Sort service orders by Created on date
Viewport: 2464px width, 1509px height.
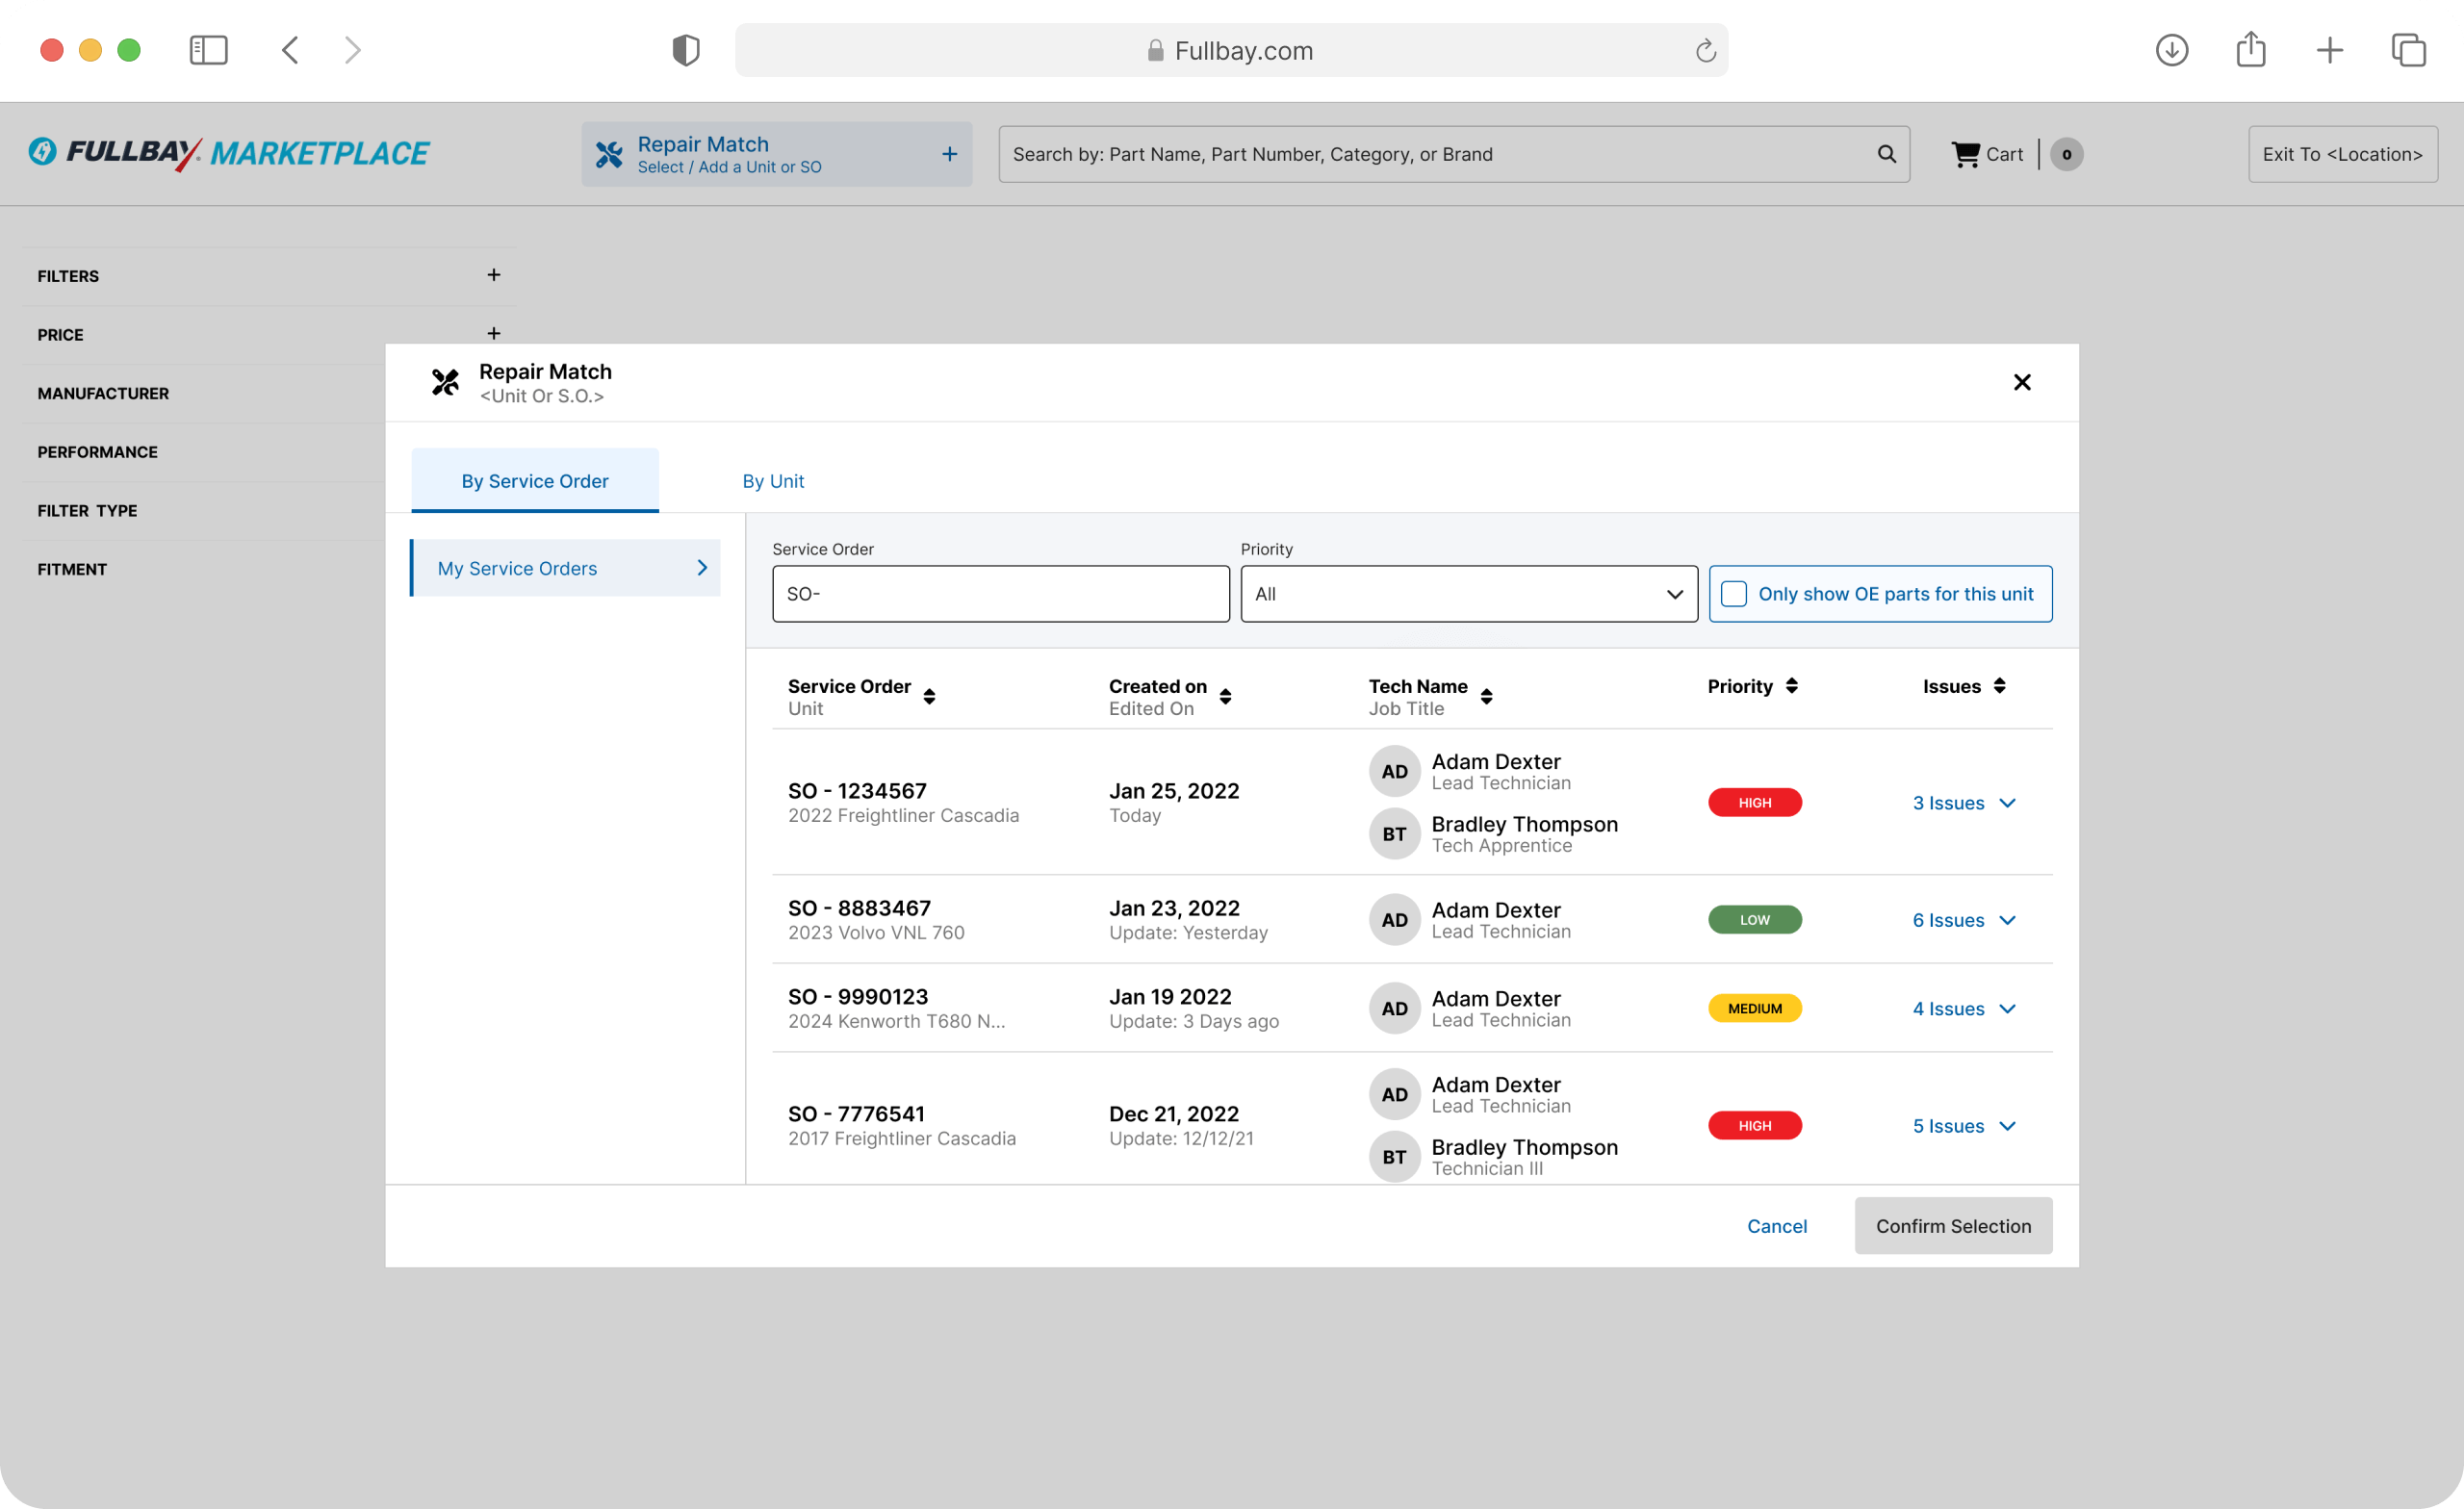1226,696
